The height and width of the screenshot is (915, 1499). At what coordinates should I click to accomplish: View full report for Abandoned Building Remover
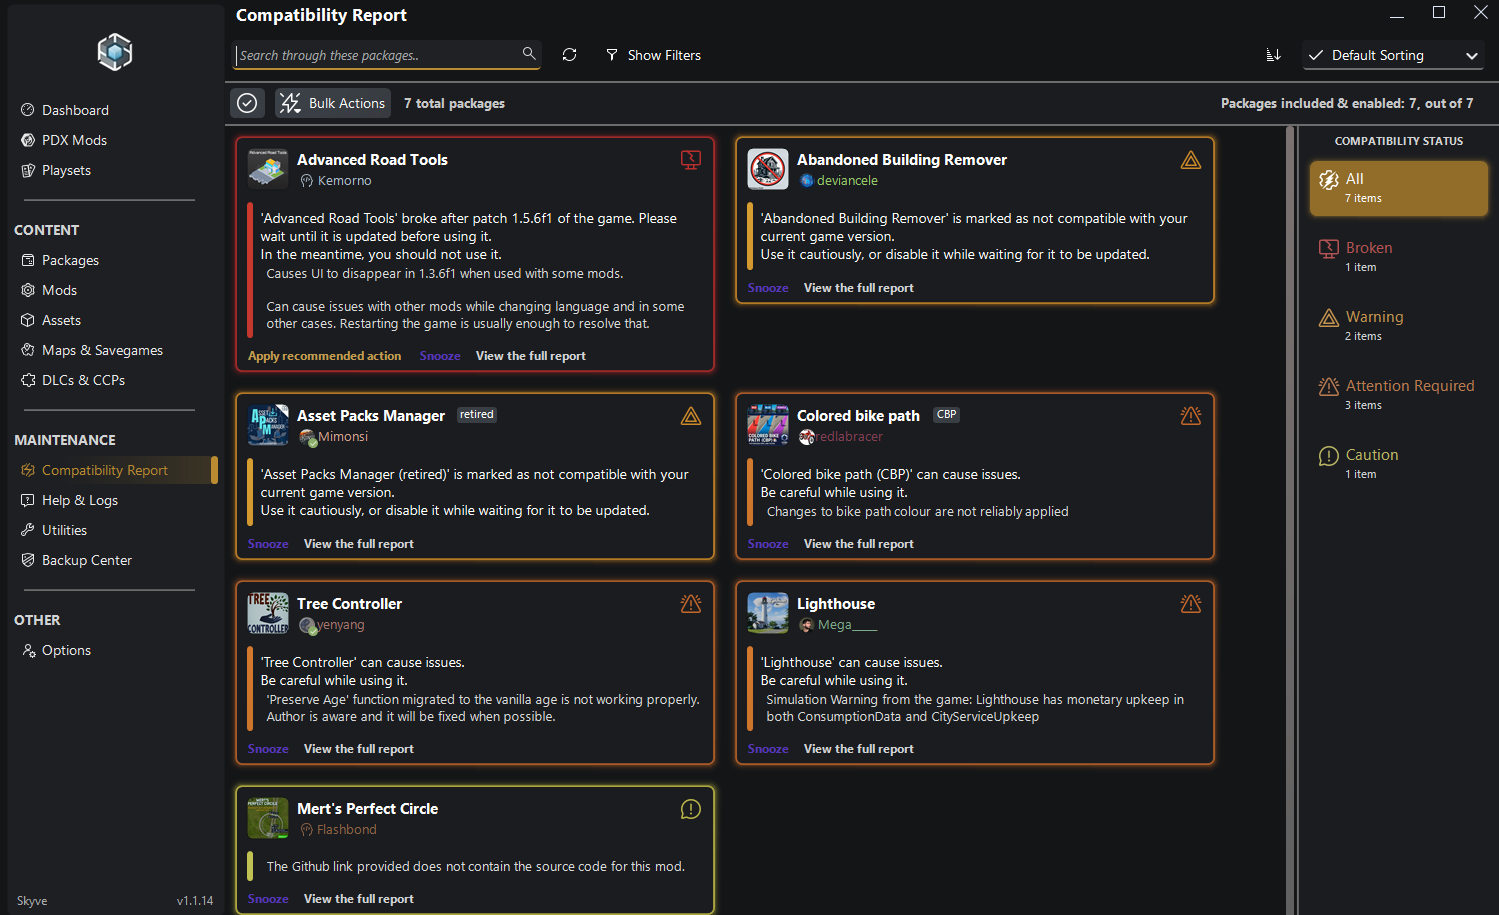[x=859, y=288]
